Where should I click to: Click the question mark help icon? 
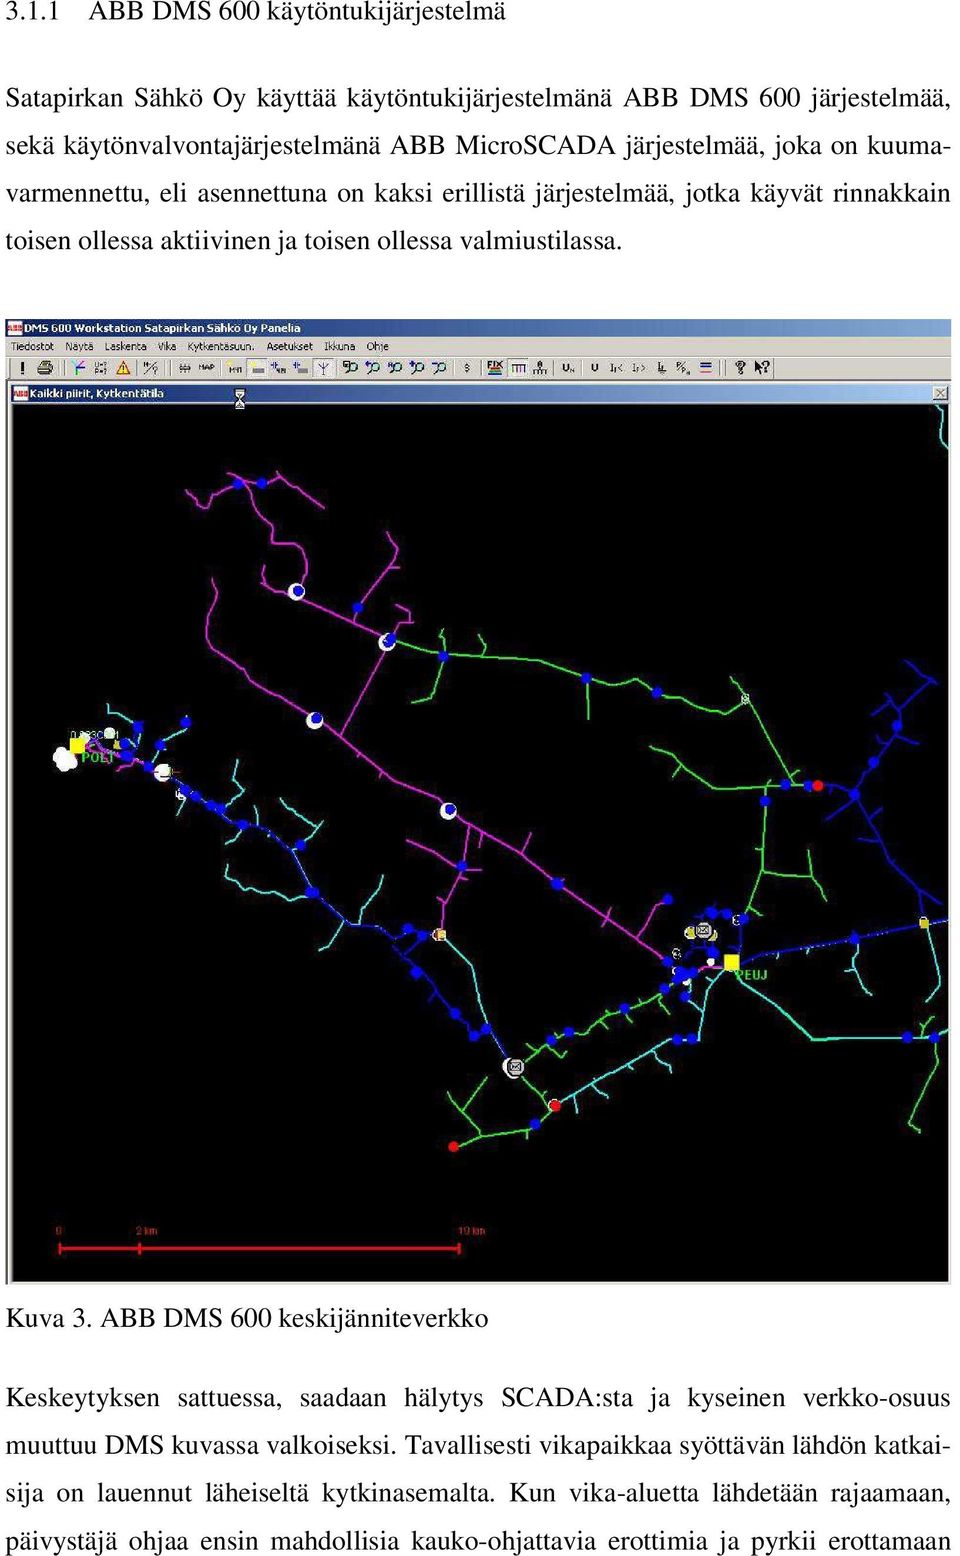point(740,368)
